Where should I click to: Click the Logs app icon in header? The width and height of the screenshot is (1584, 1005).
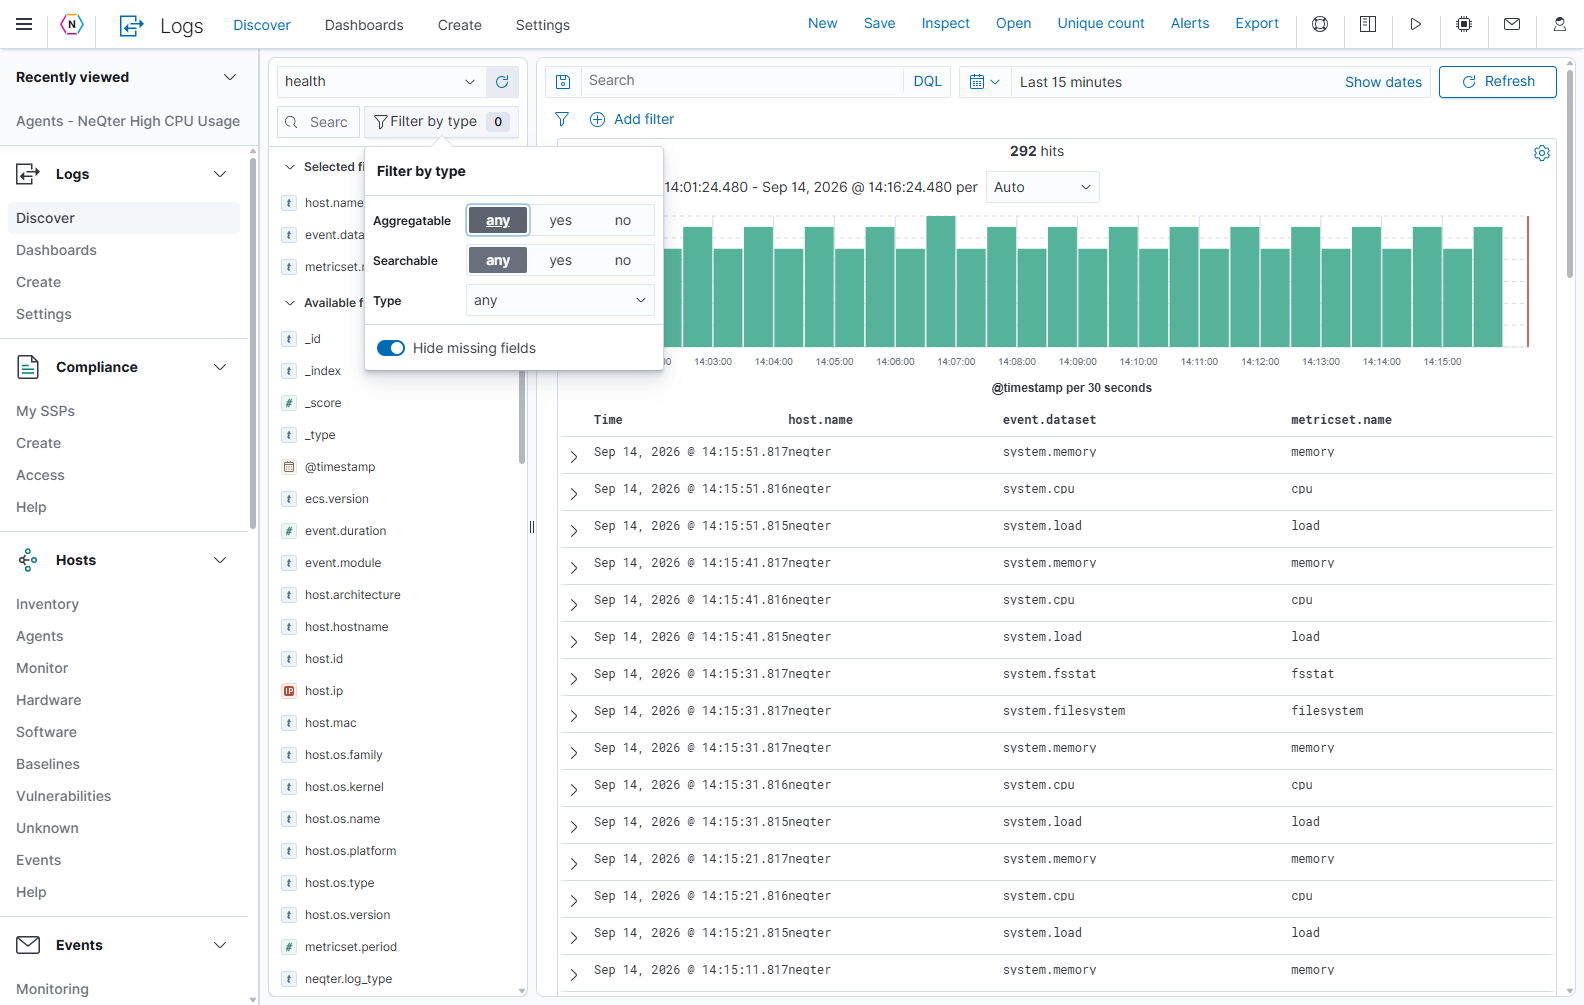[131, 25]
